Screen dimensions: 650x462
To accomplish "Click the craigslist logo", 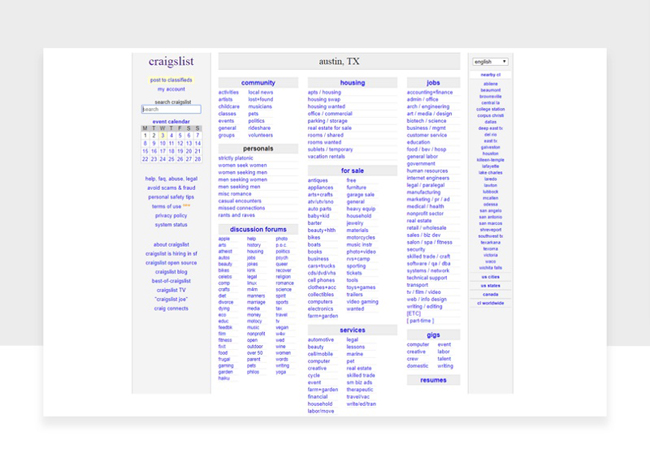I will pyautogui.click(x=171, y=62).
